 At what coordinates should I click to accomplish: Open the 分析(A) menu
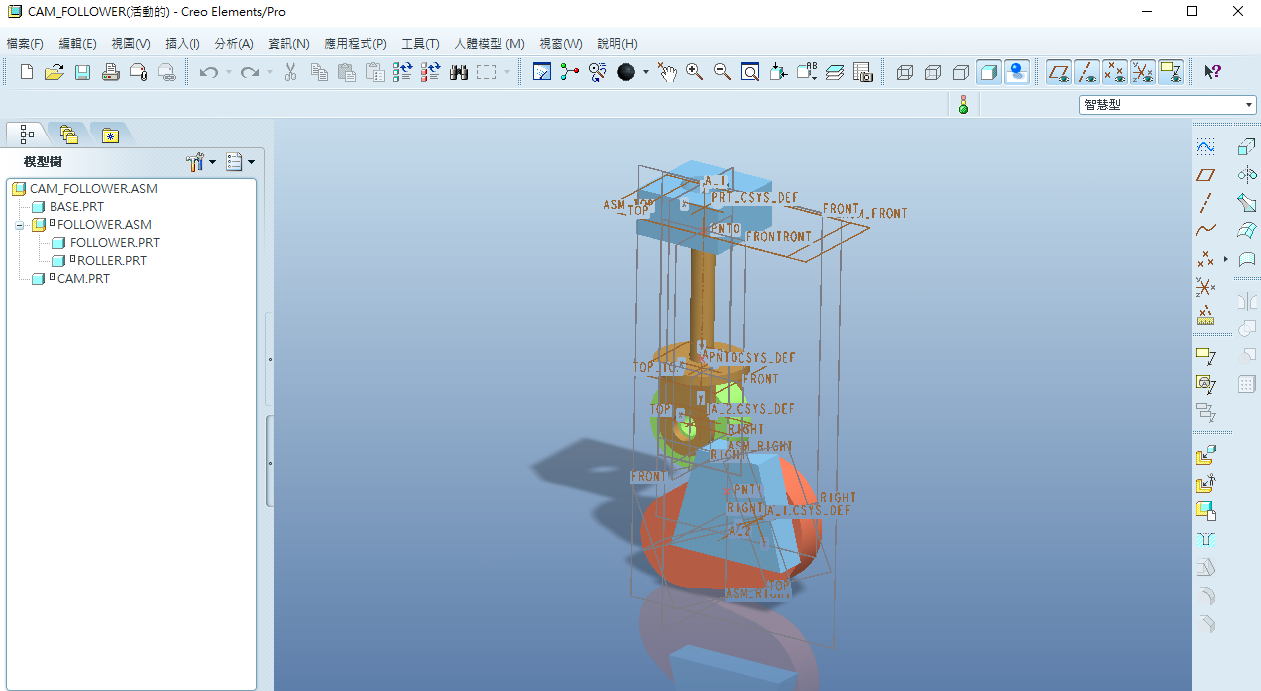tap(234, 44)
